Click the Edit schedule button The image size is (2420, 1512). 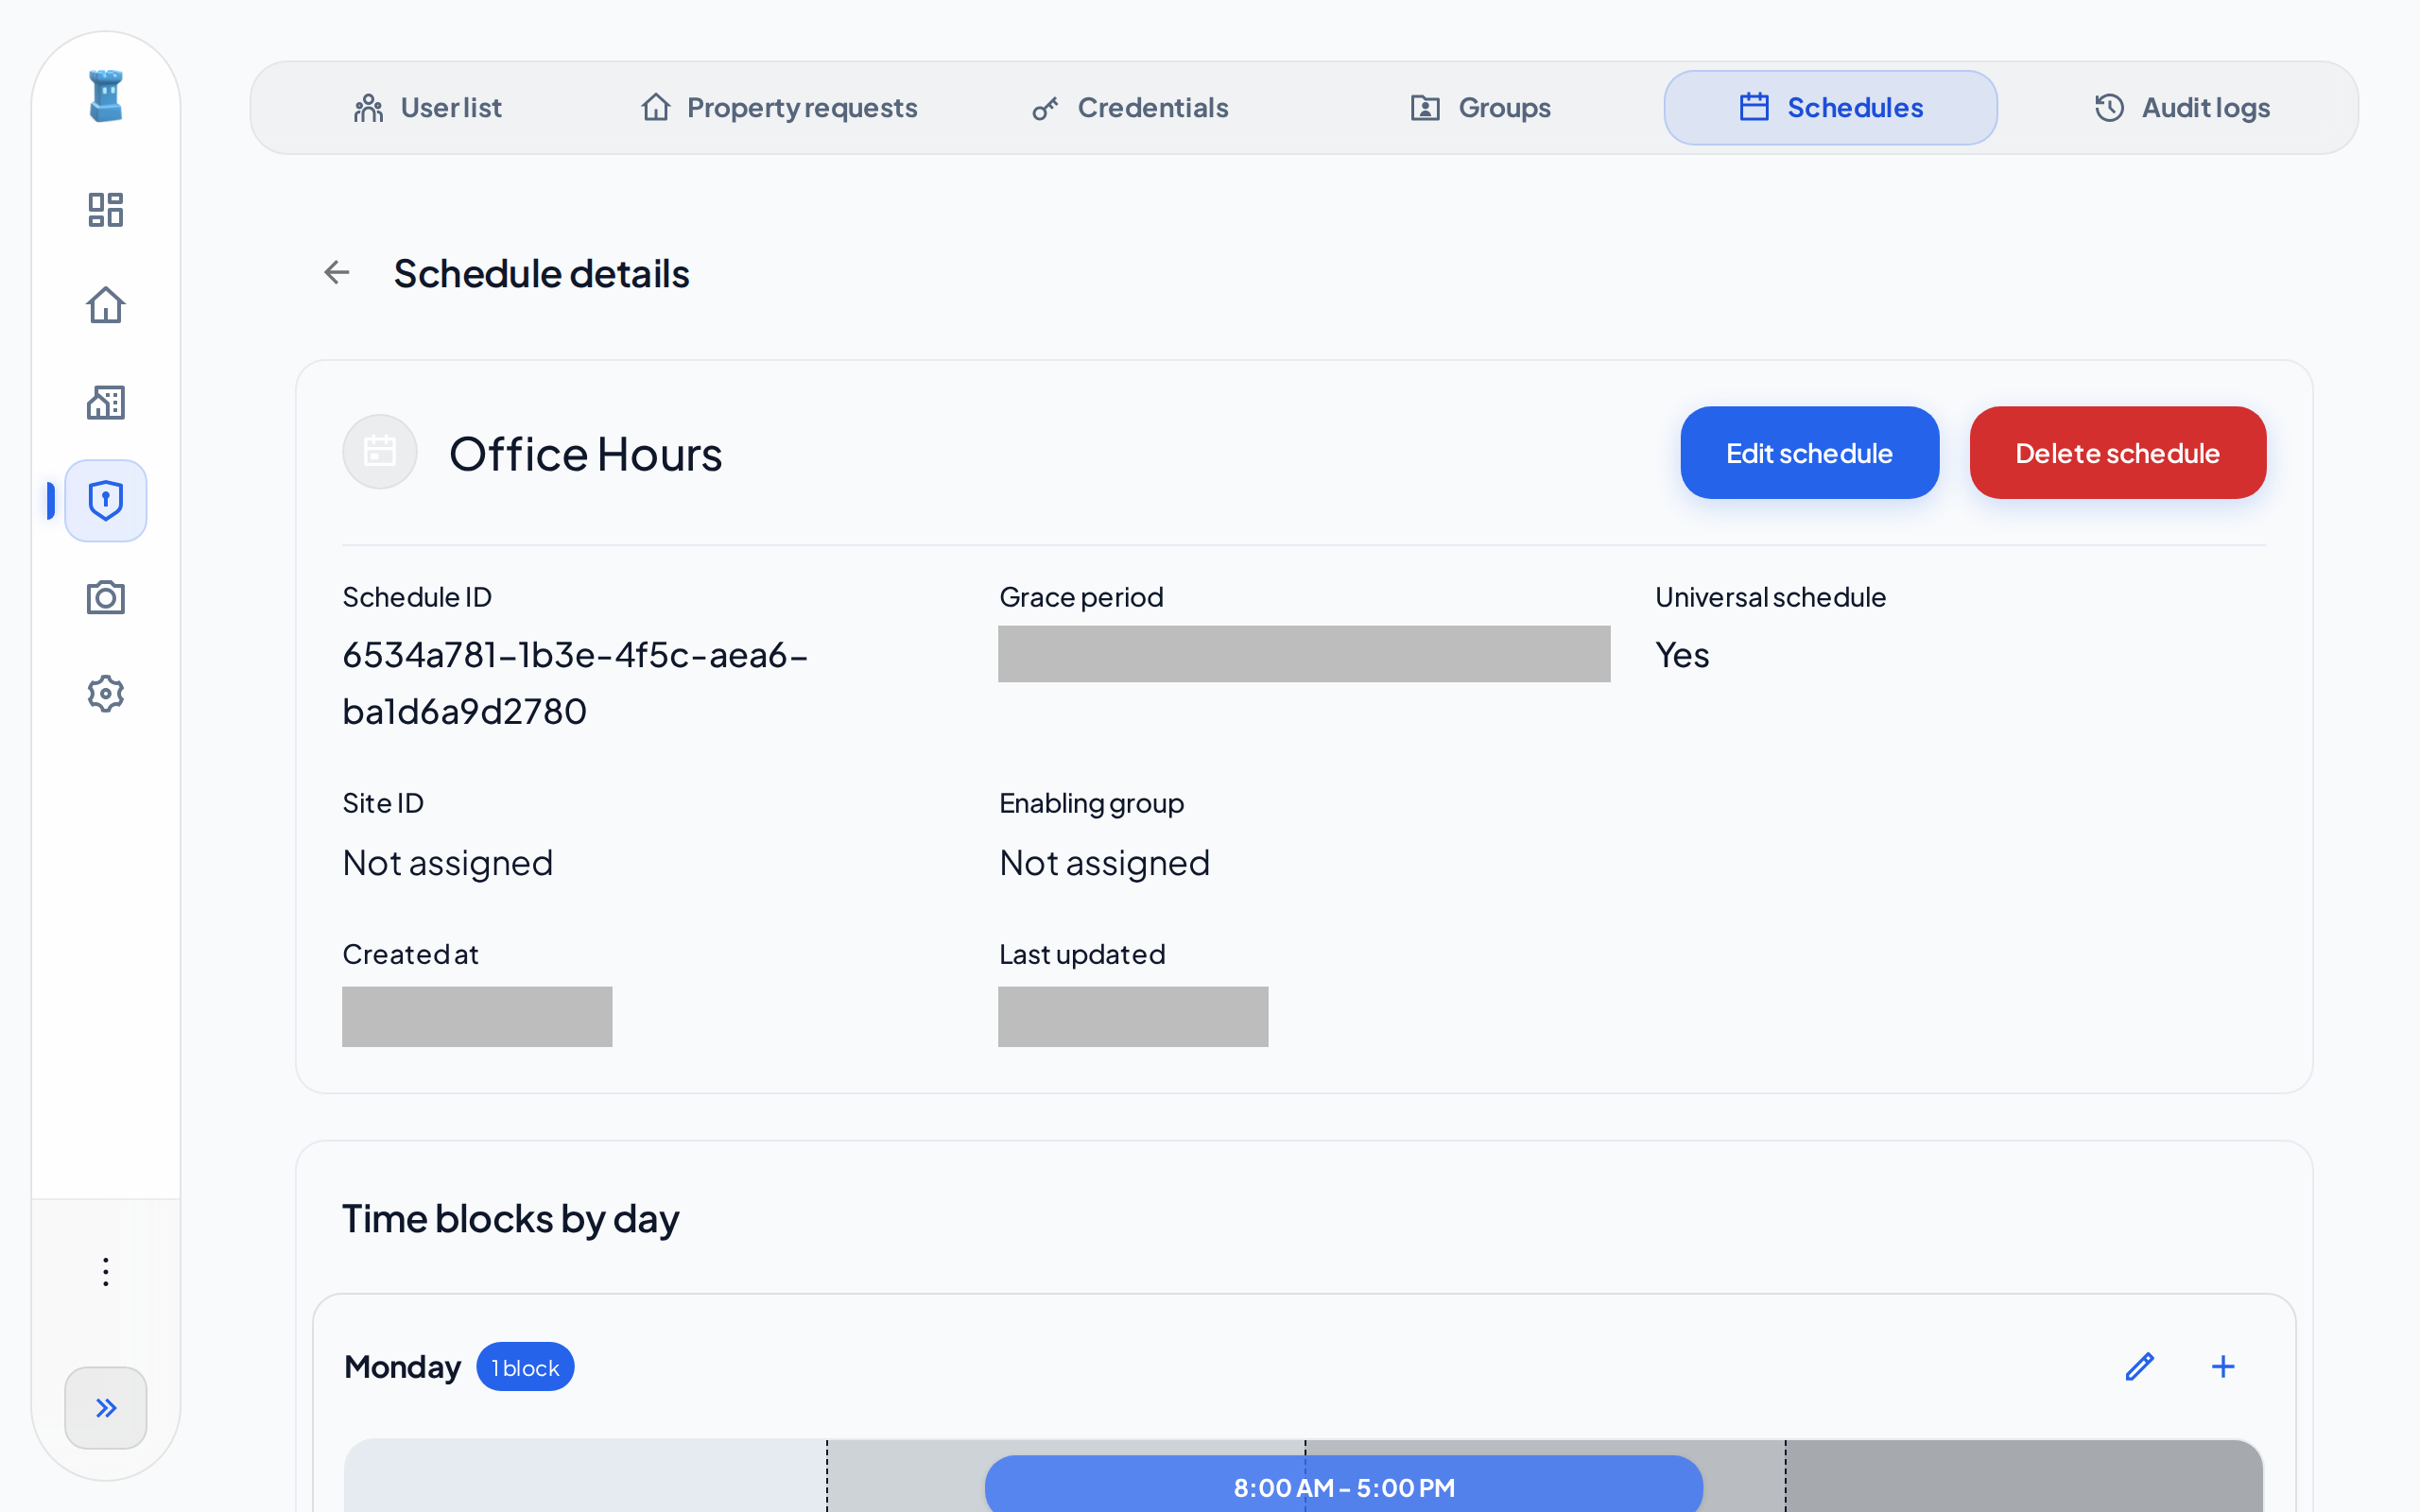coord(1810,453)
